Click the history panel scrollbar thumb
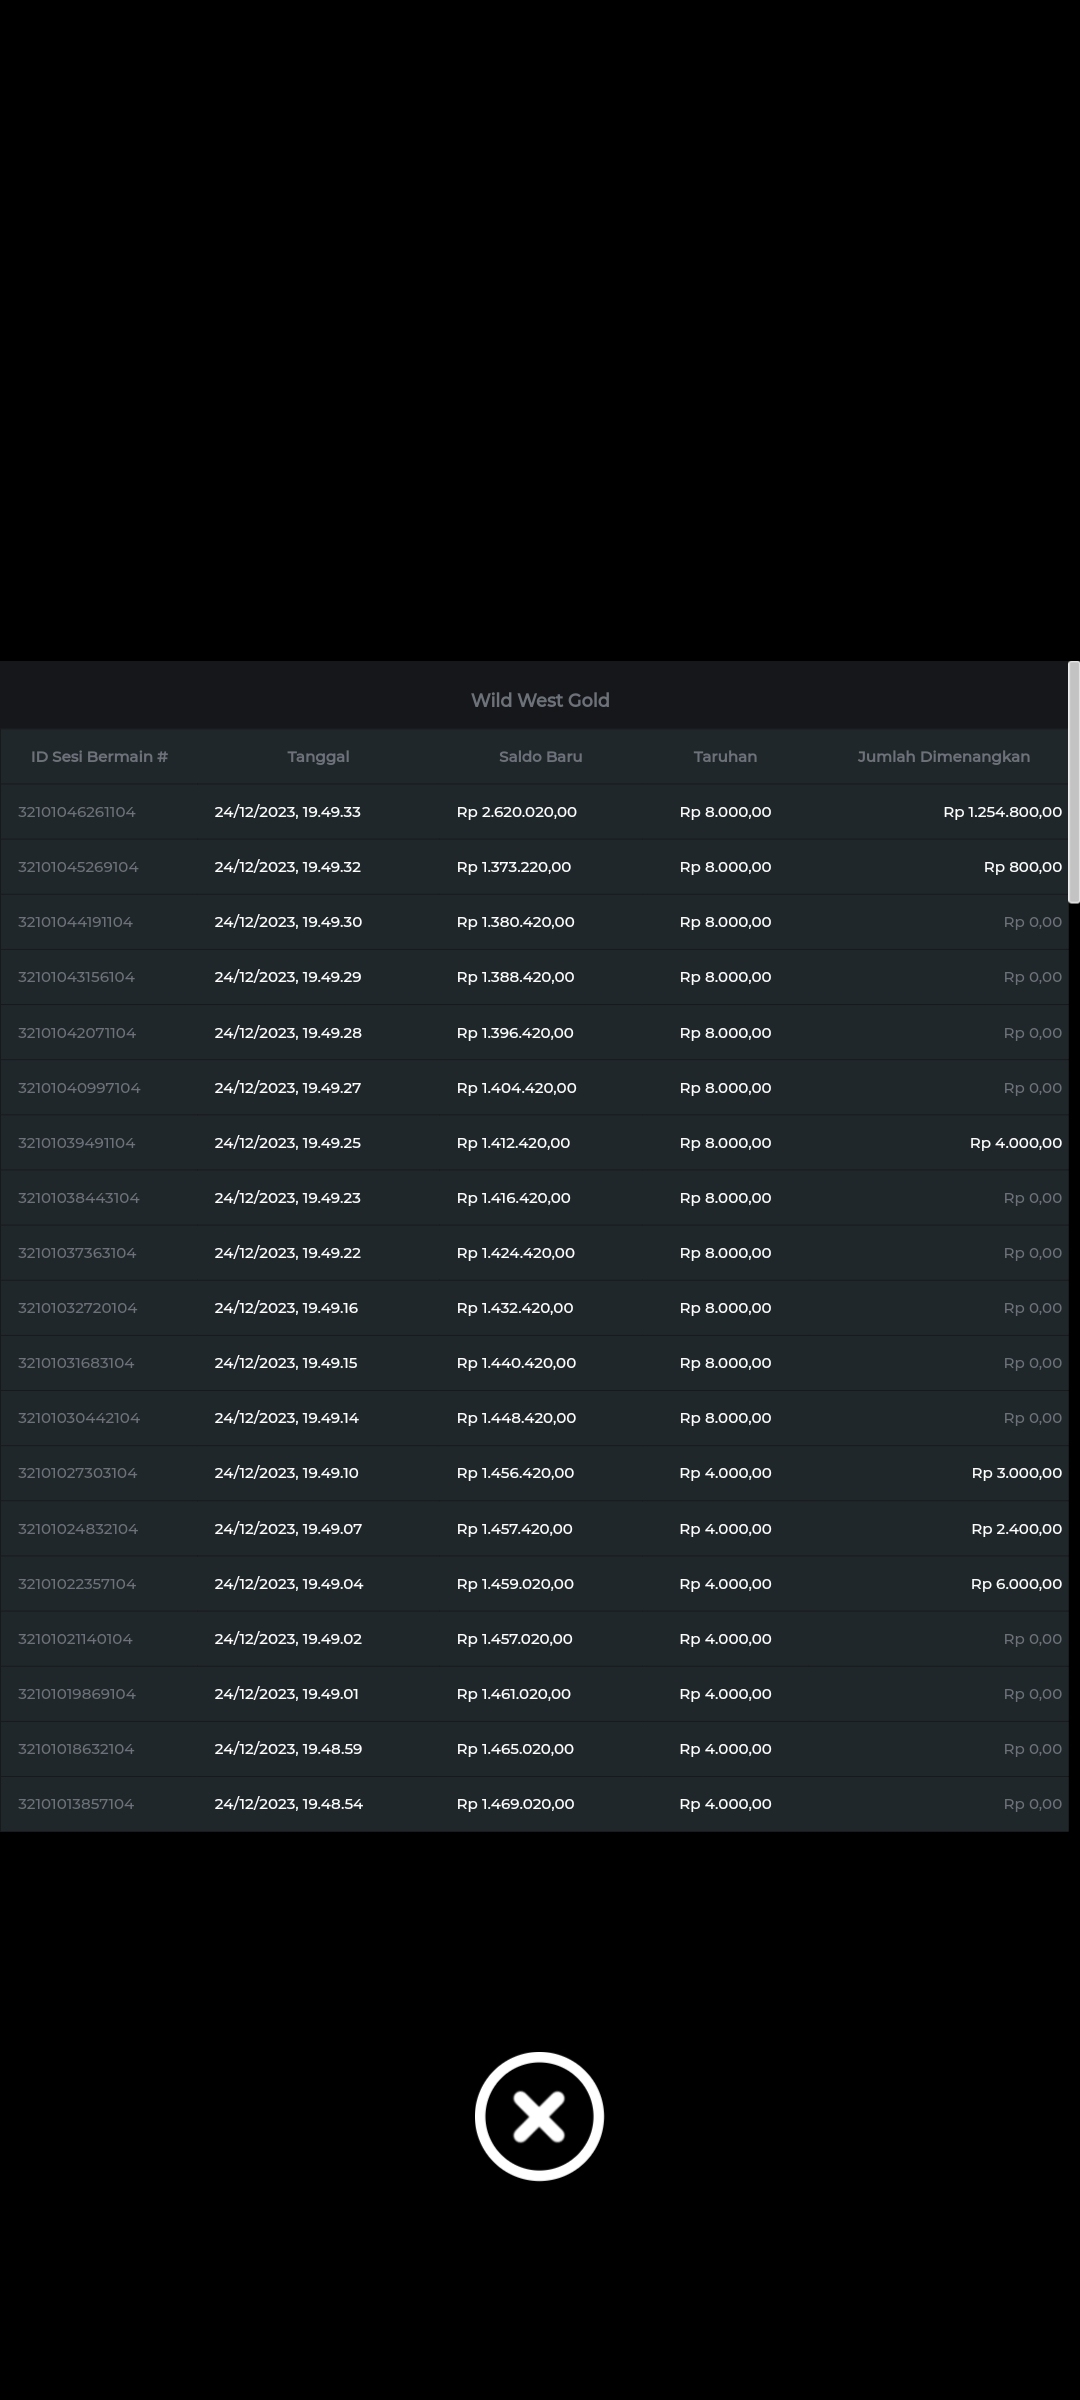 tap(1074, 782)
